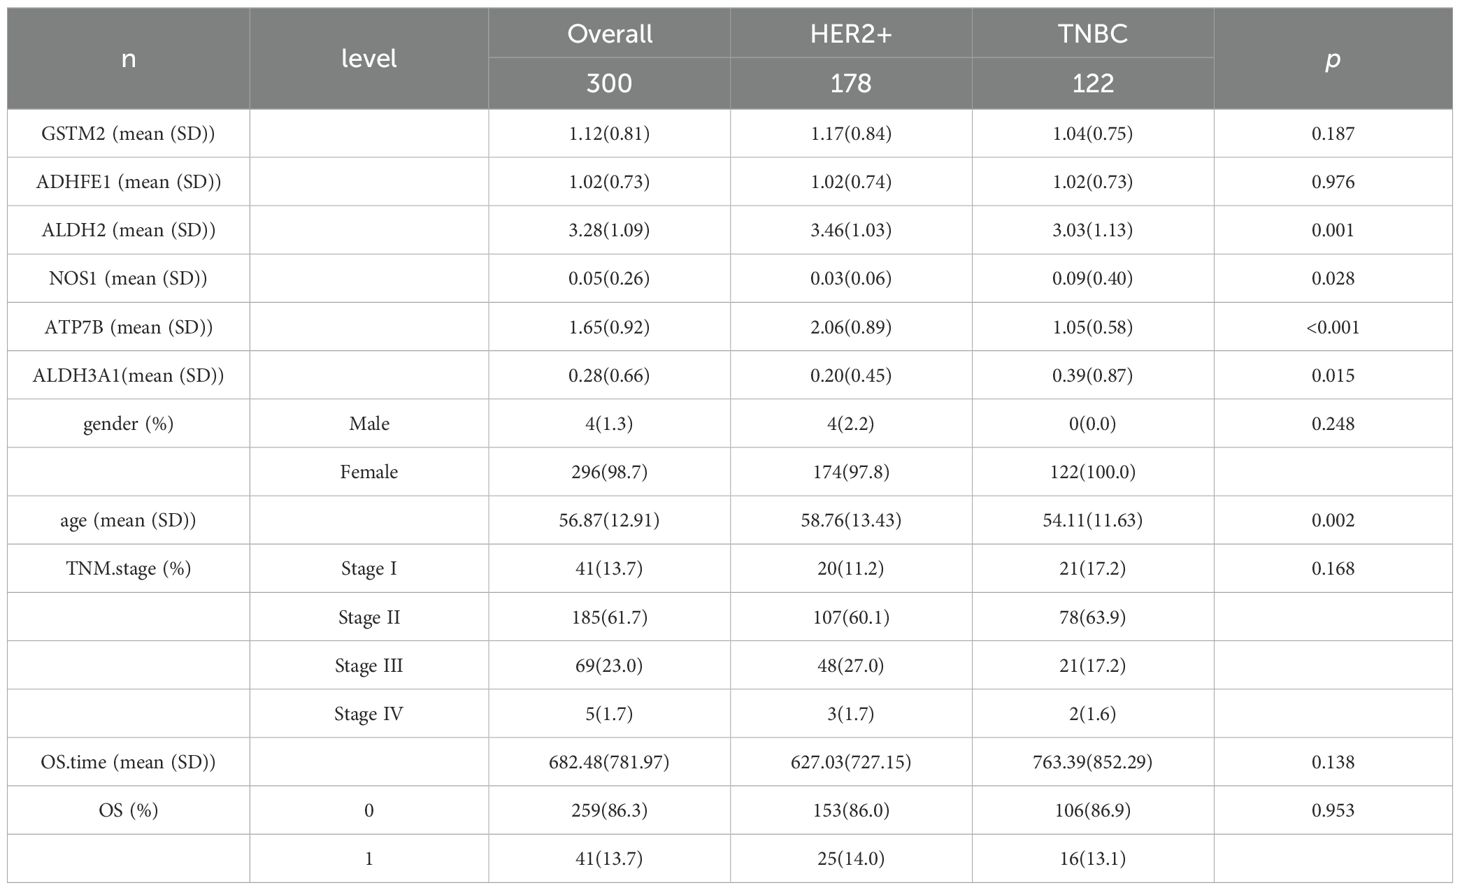Screen dimensions: 1460x890
Task: Select the italic "p" column header
Action: [x=1332, y=59]
